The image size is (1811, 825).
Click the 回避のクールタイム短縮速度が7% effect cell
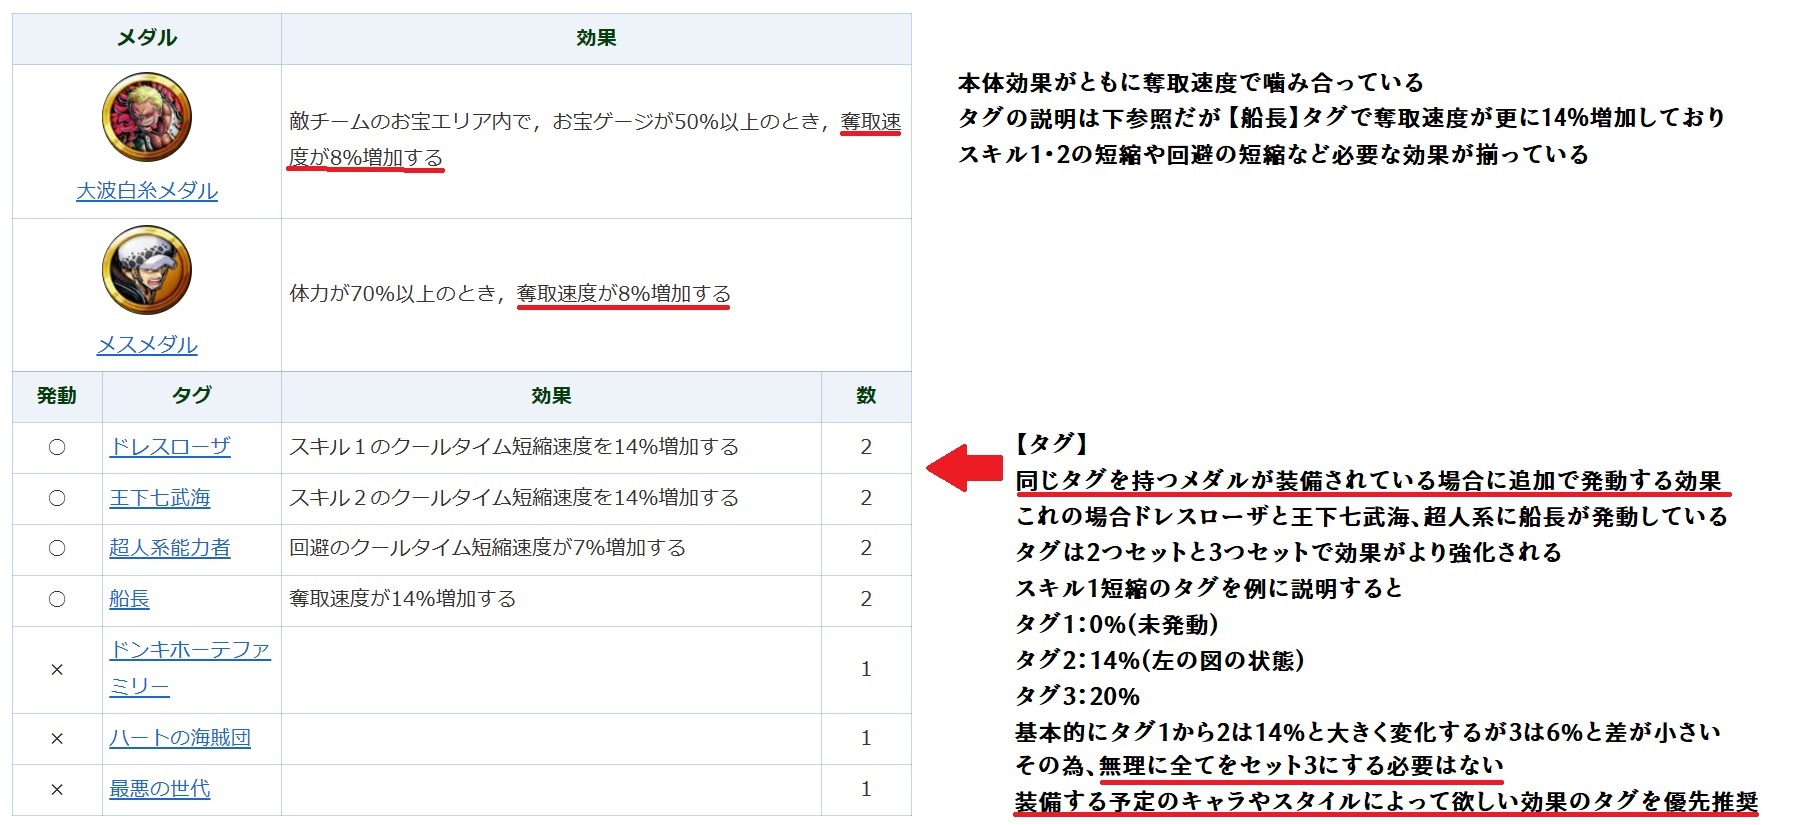551,548
